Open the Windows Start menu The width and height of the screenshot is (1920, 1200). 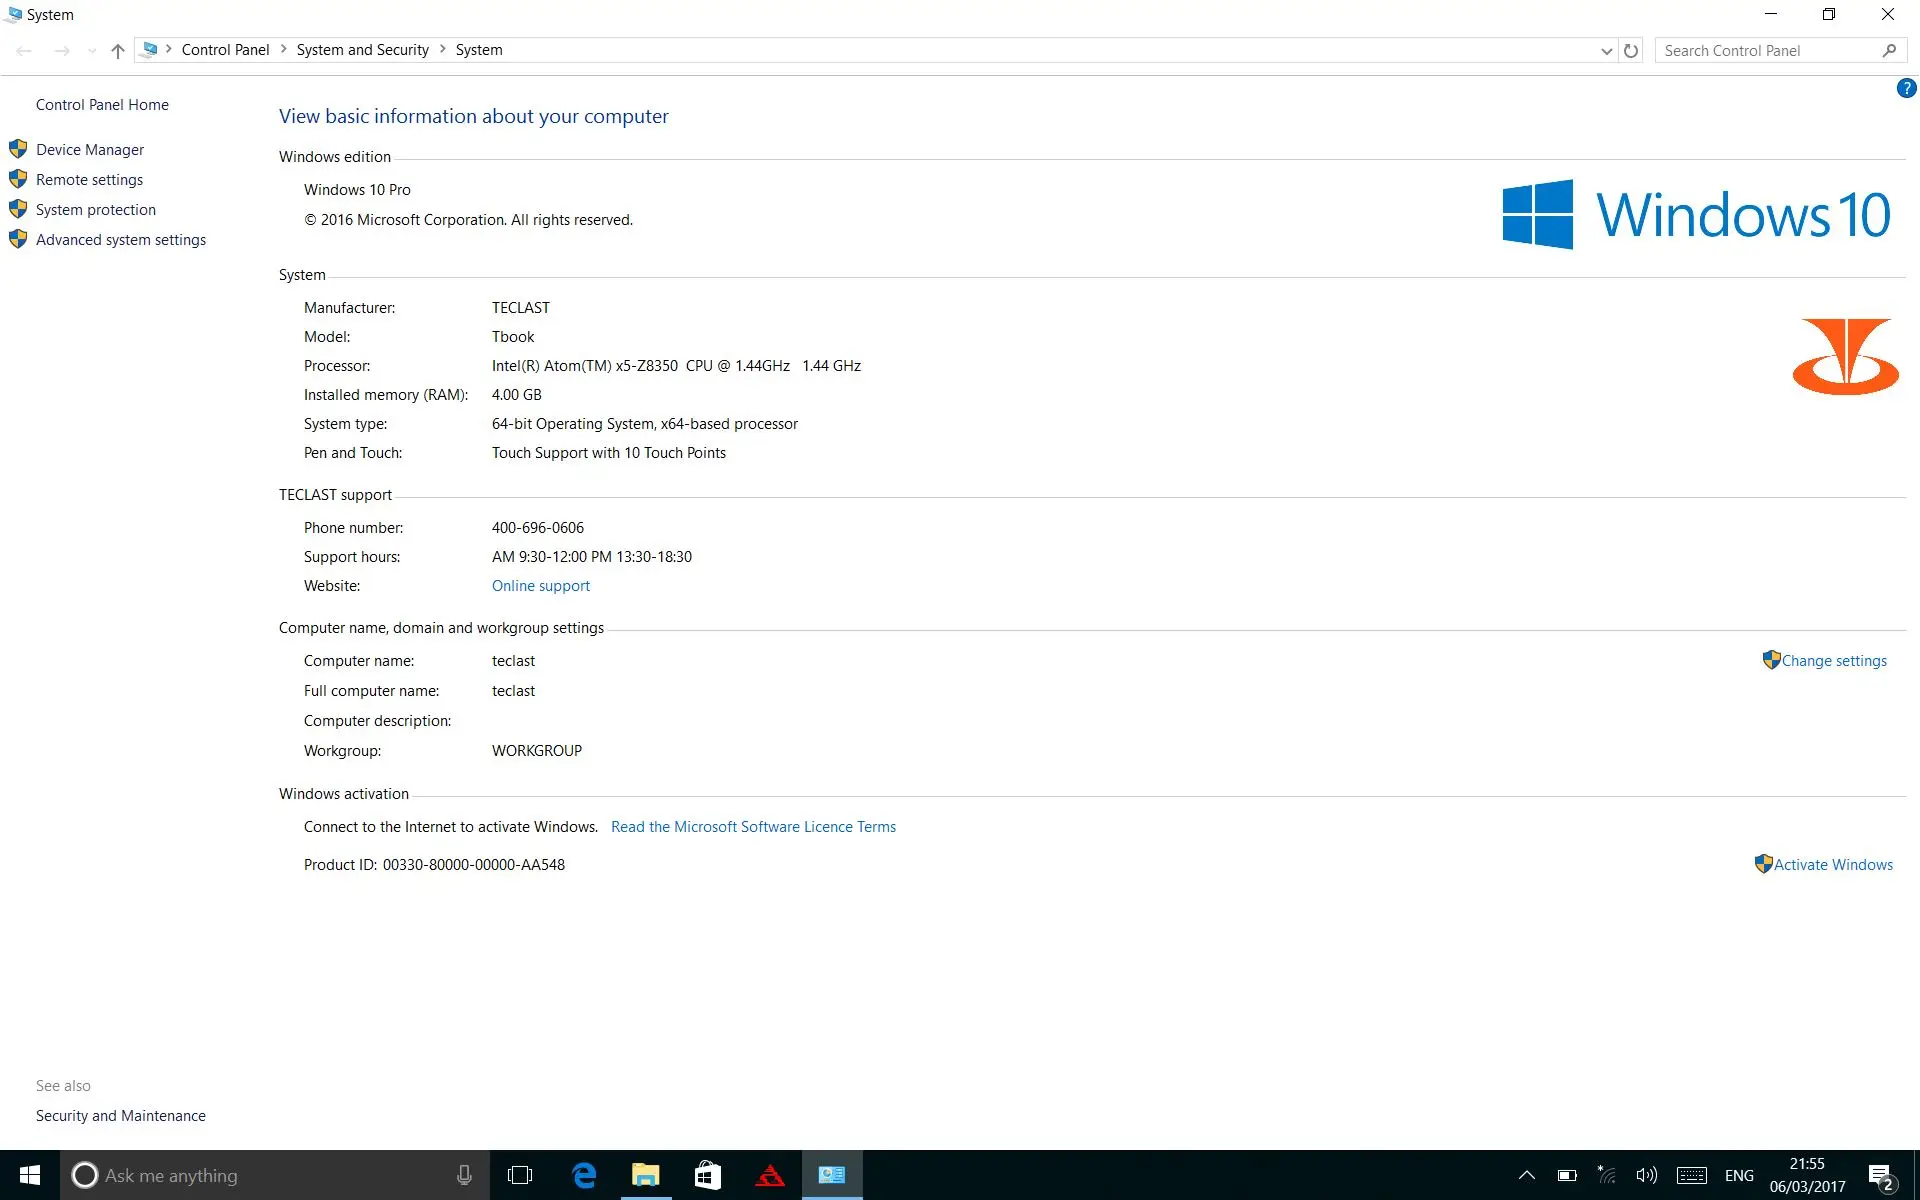pyautogui.click(x=30, y=1175)
